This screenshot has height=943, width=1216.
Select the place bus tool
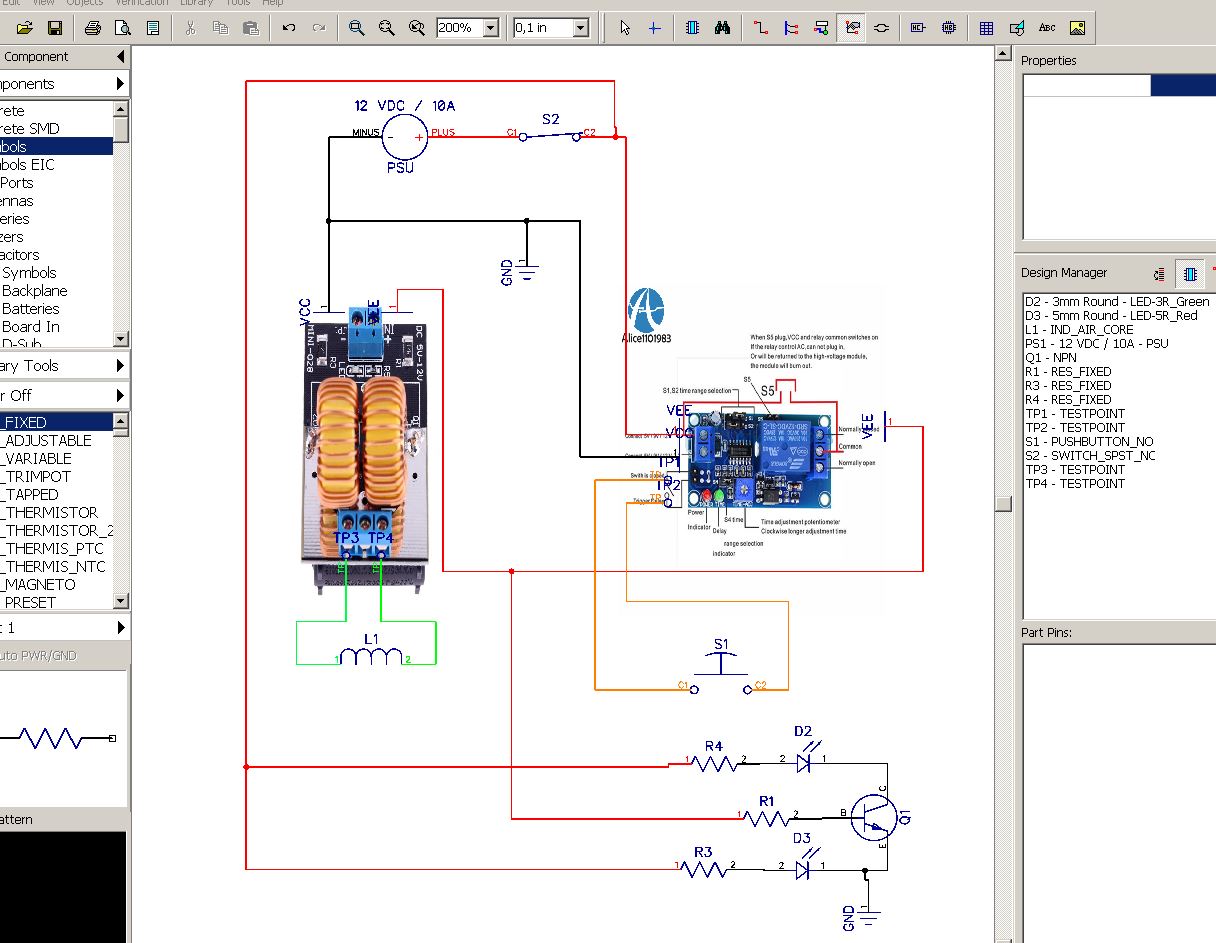tap(791, 28)
